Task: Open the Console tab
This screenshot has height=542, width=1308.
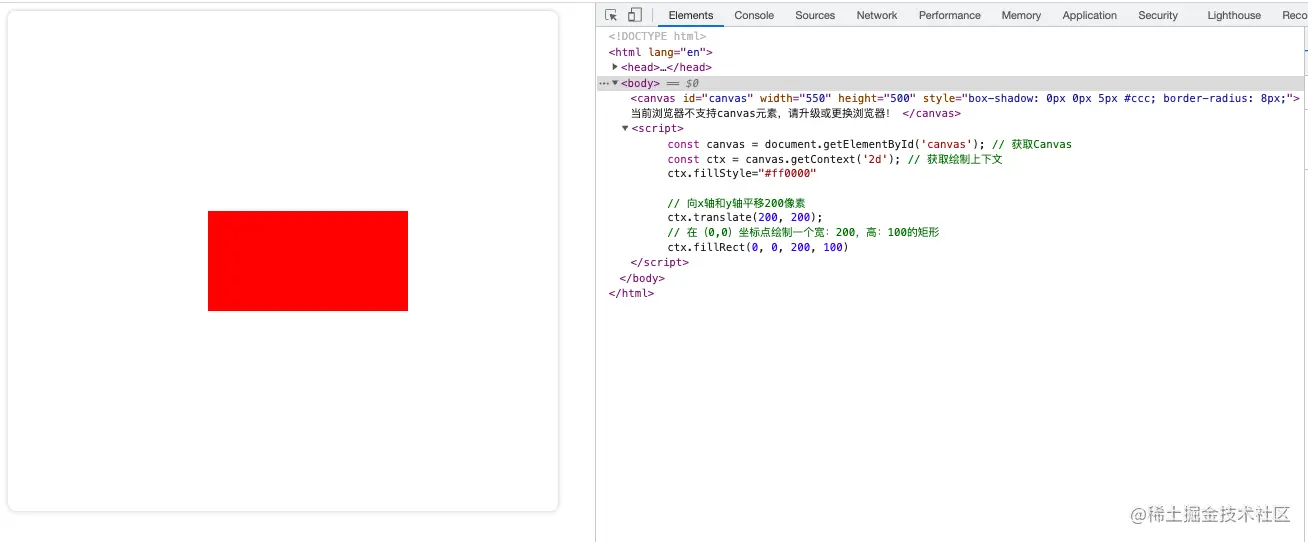Action: click(754, 15)
